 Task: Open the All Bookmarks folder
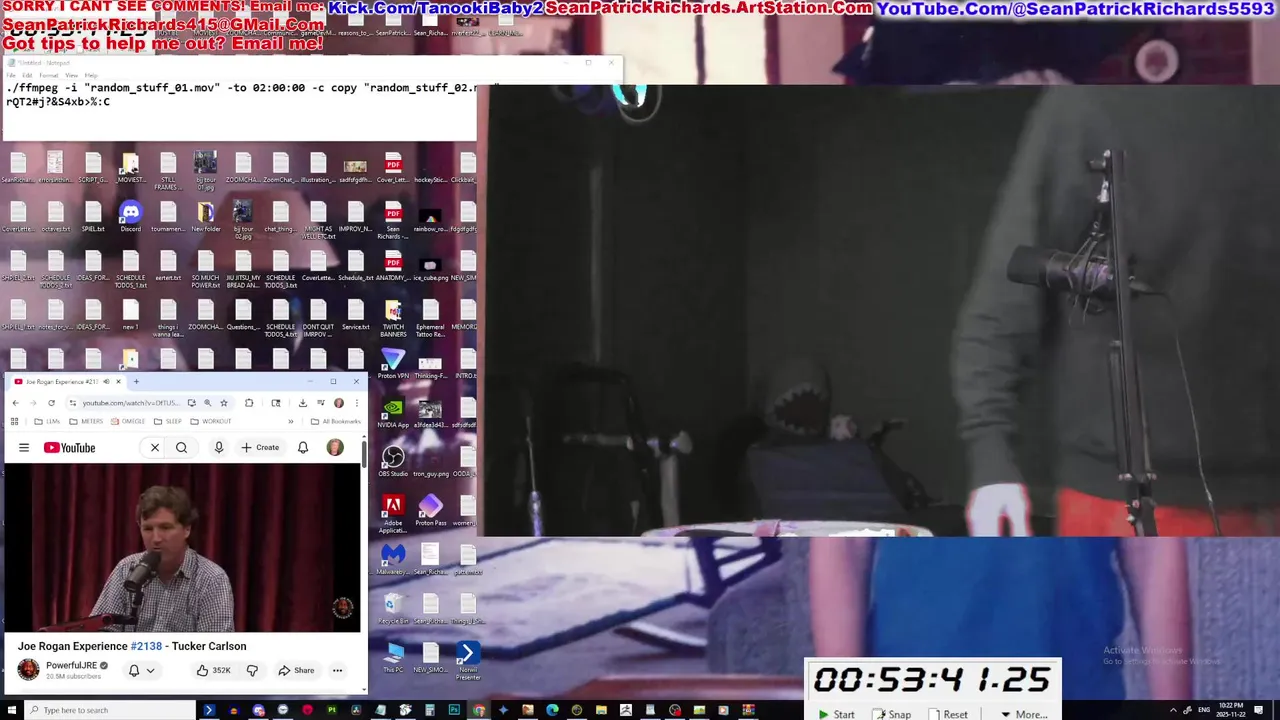coord(335,421)
